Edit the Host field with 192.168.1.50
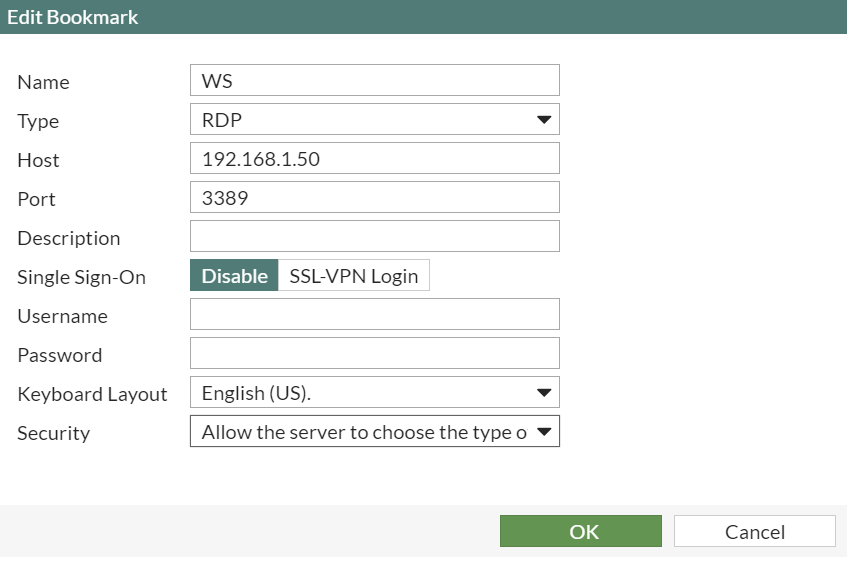This screenshot has width=847, height=562. tap(374, 158)
